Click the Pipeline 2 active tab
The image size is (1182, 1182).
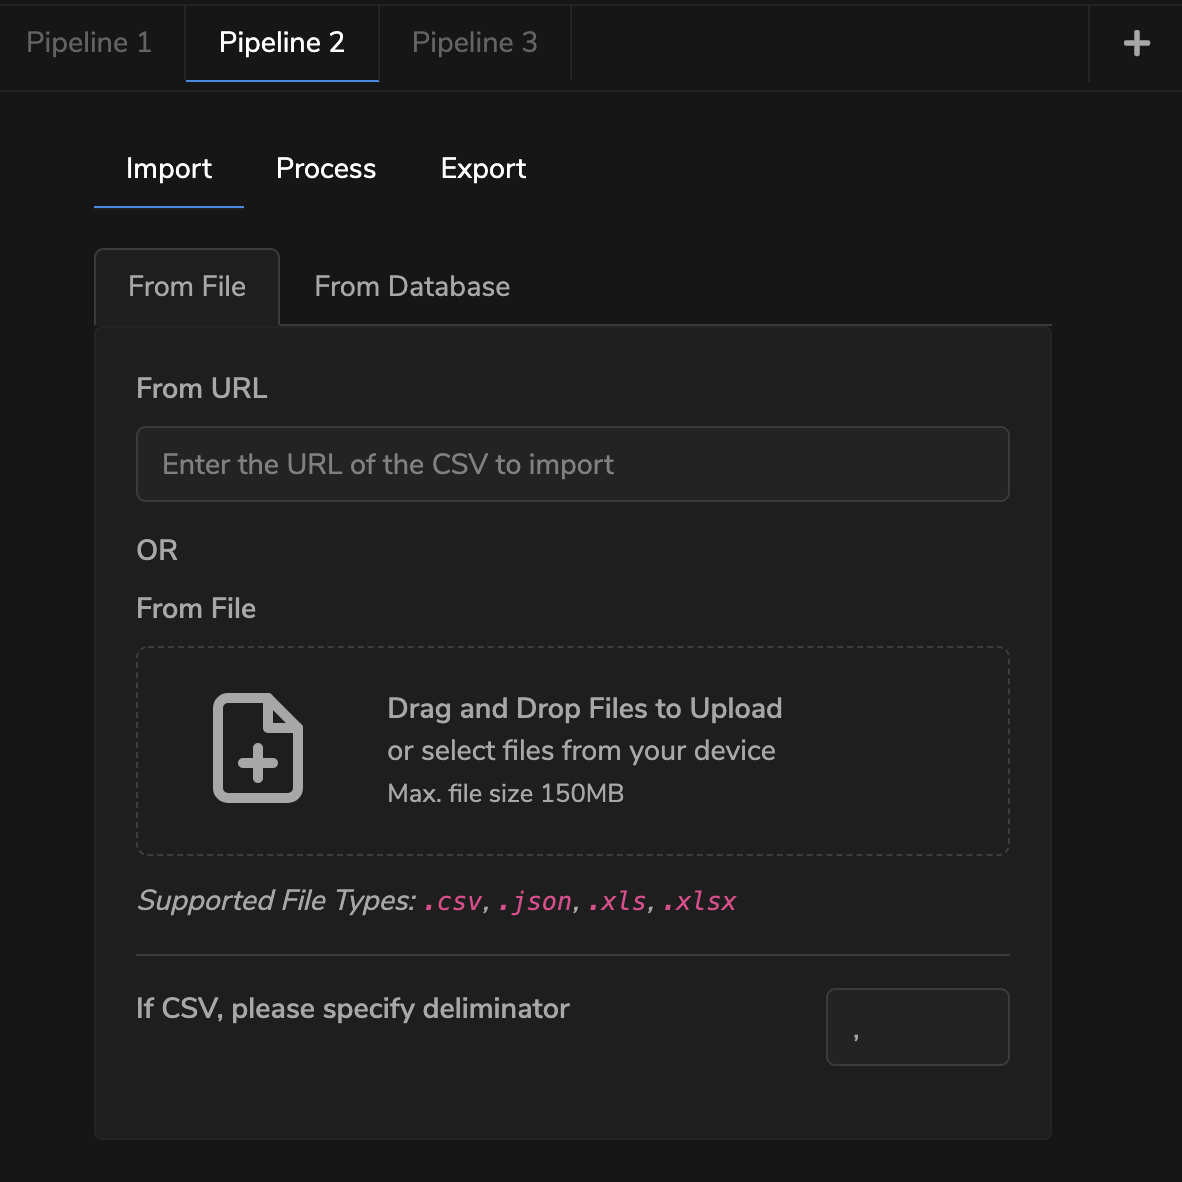point(281,42)
